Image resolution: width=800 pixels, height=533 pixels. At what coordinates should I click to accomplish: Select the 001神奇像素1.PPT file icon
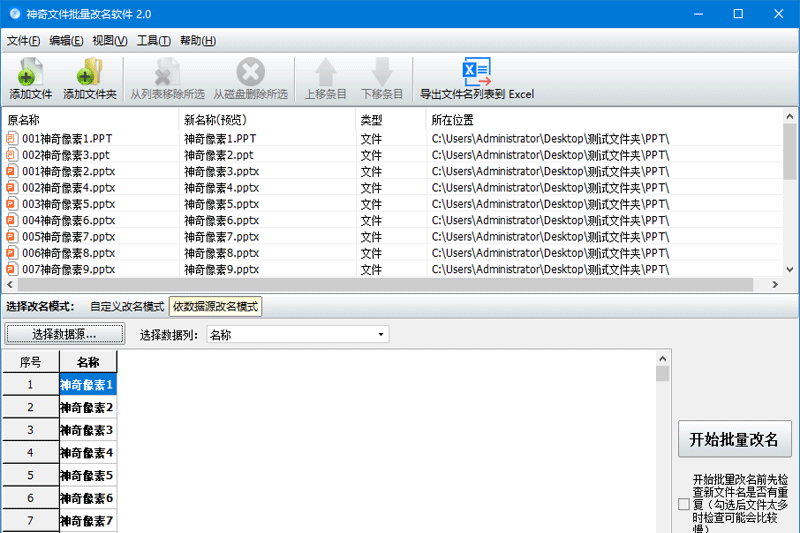tap(12, 139)
